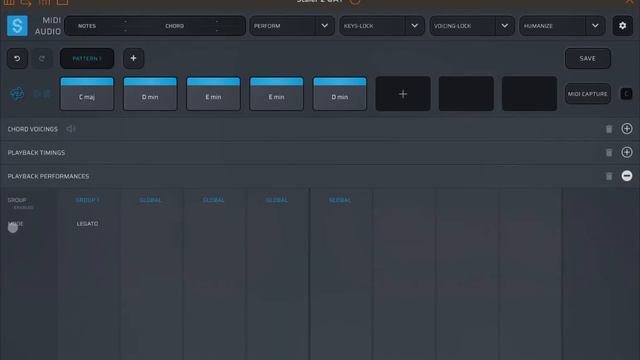Click the MODE row label

click(x=16, y=224)
